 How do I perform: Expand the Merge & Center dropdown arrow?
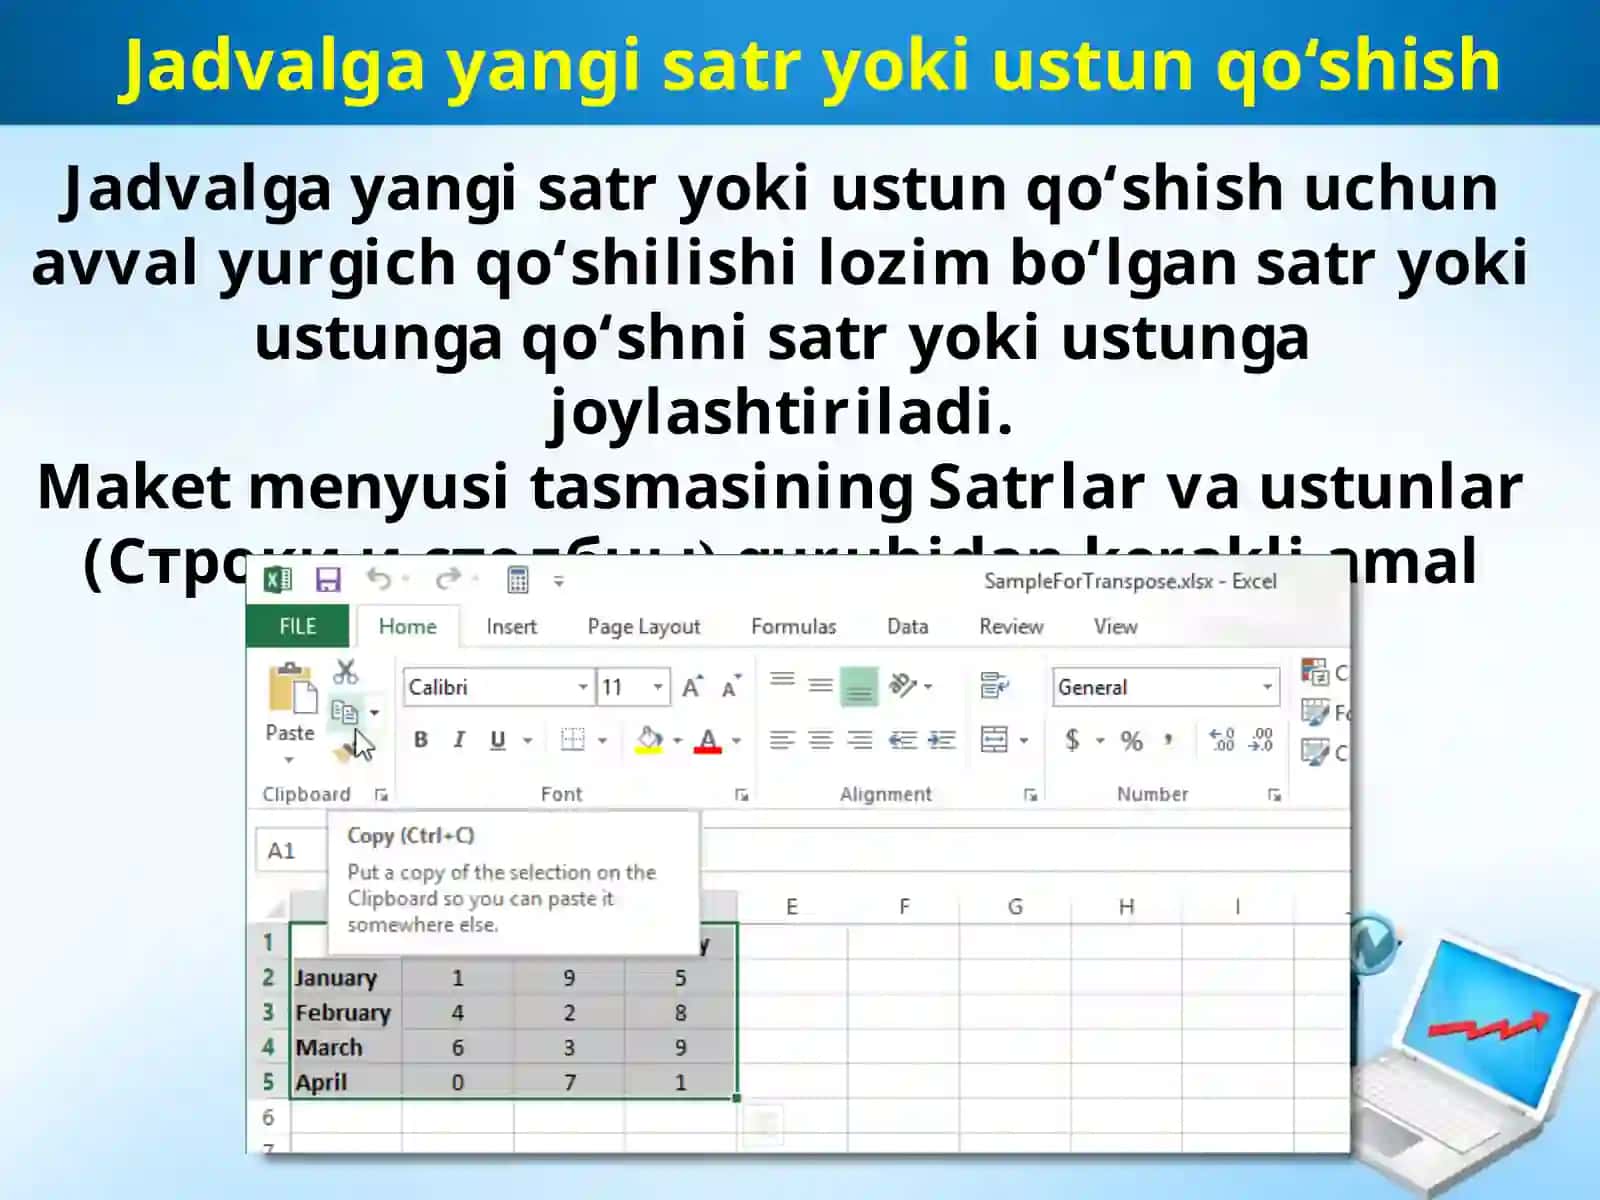(1024, 741)
